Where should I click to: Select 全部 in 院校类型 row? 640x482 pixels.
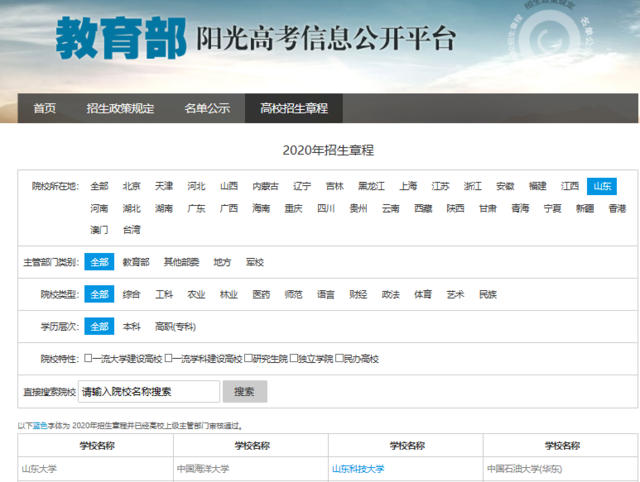coord(99,294)
